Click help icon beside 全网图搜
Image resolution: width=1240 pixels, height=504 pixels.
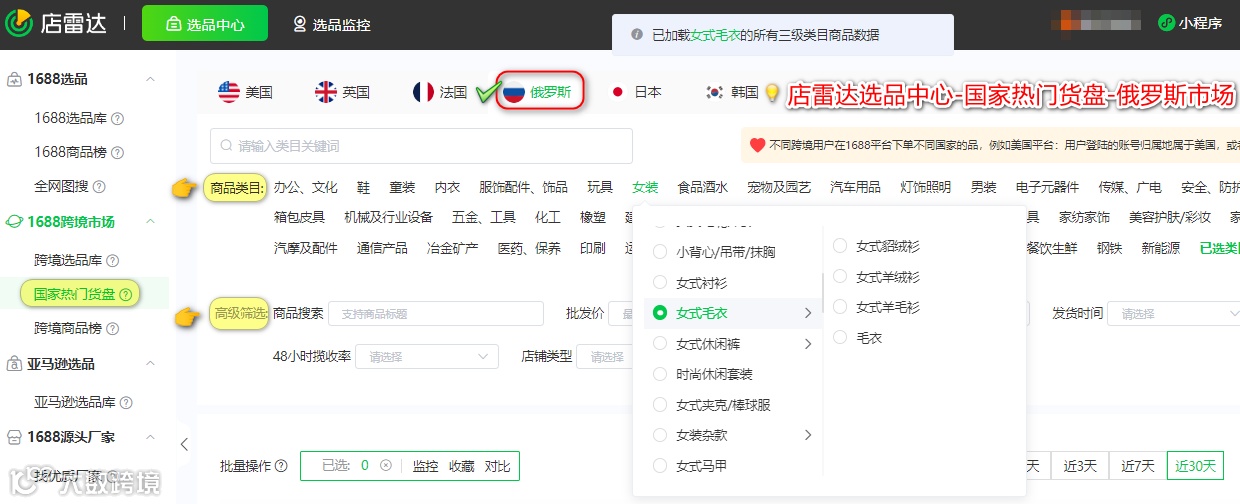98,187
